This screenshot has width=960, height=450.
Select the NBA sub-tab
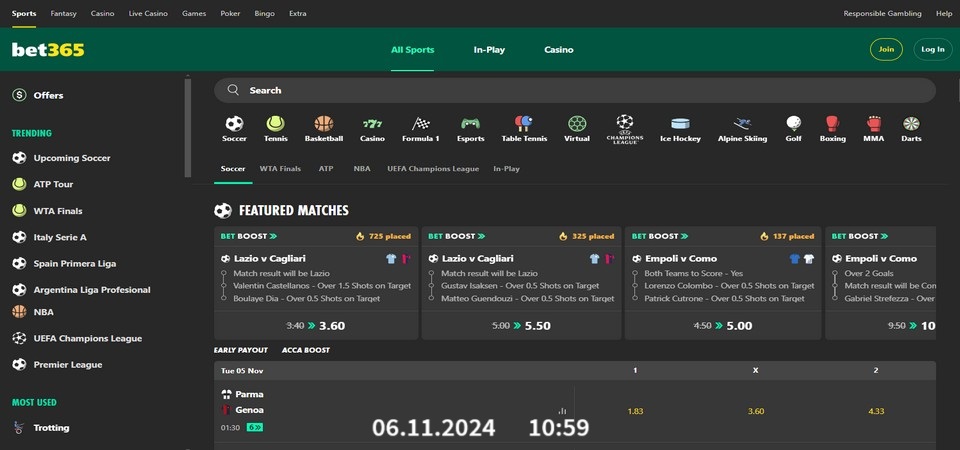(362, 168)
